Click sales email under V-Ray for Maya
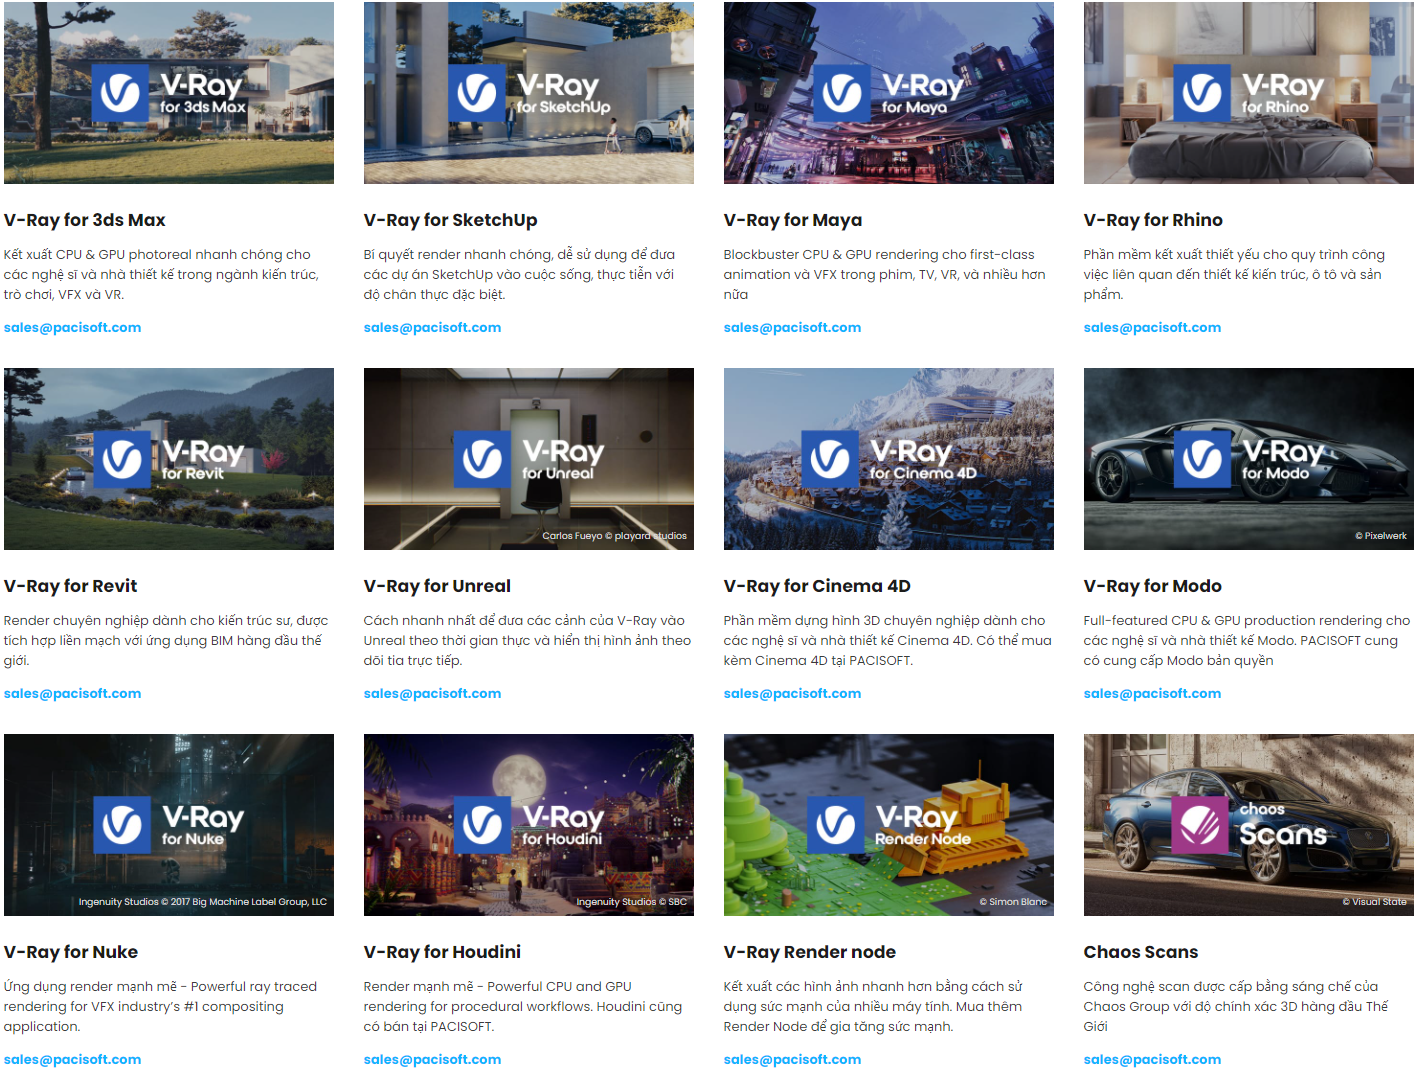 coord(792,327)
